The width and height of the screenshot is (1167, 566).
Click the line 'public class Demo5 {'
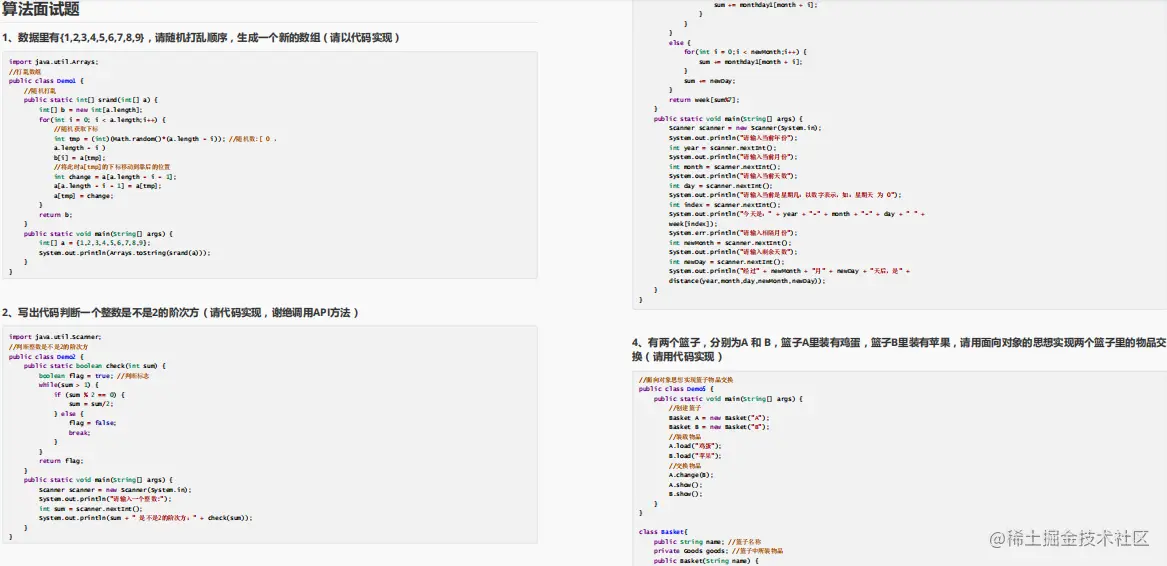point(677,389)
